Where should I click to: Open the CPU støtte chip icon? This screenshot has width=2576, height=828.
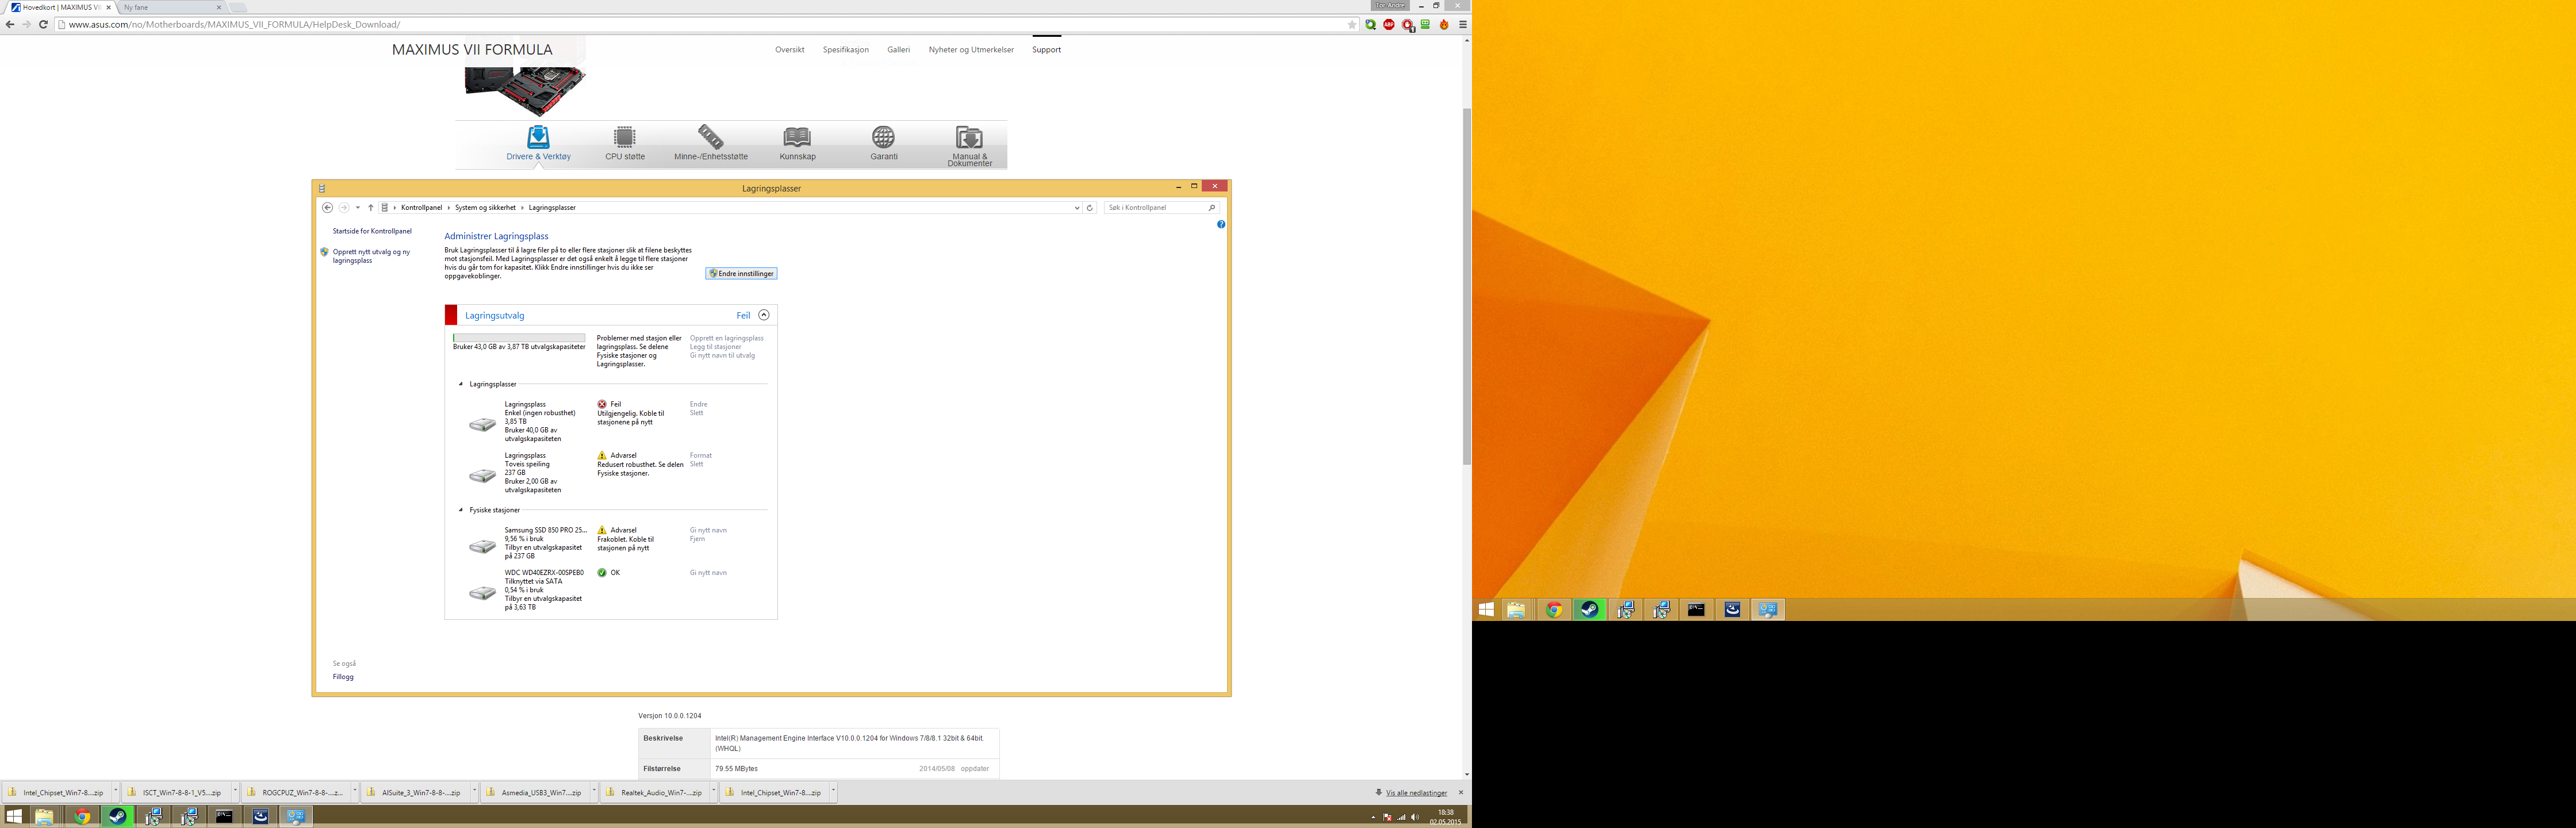[624, 137]
